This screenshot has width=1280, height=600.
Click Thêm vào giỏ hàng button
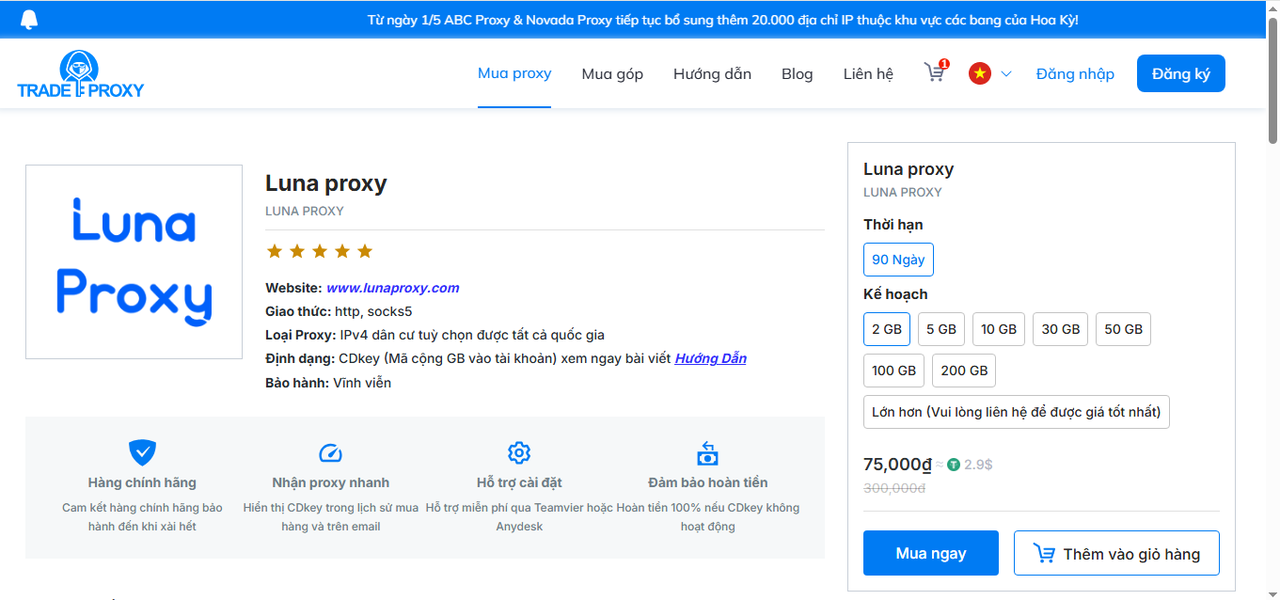click(1117, 553)
